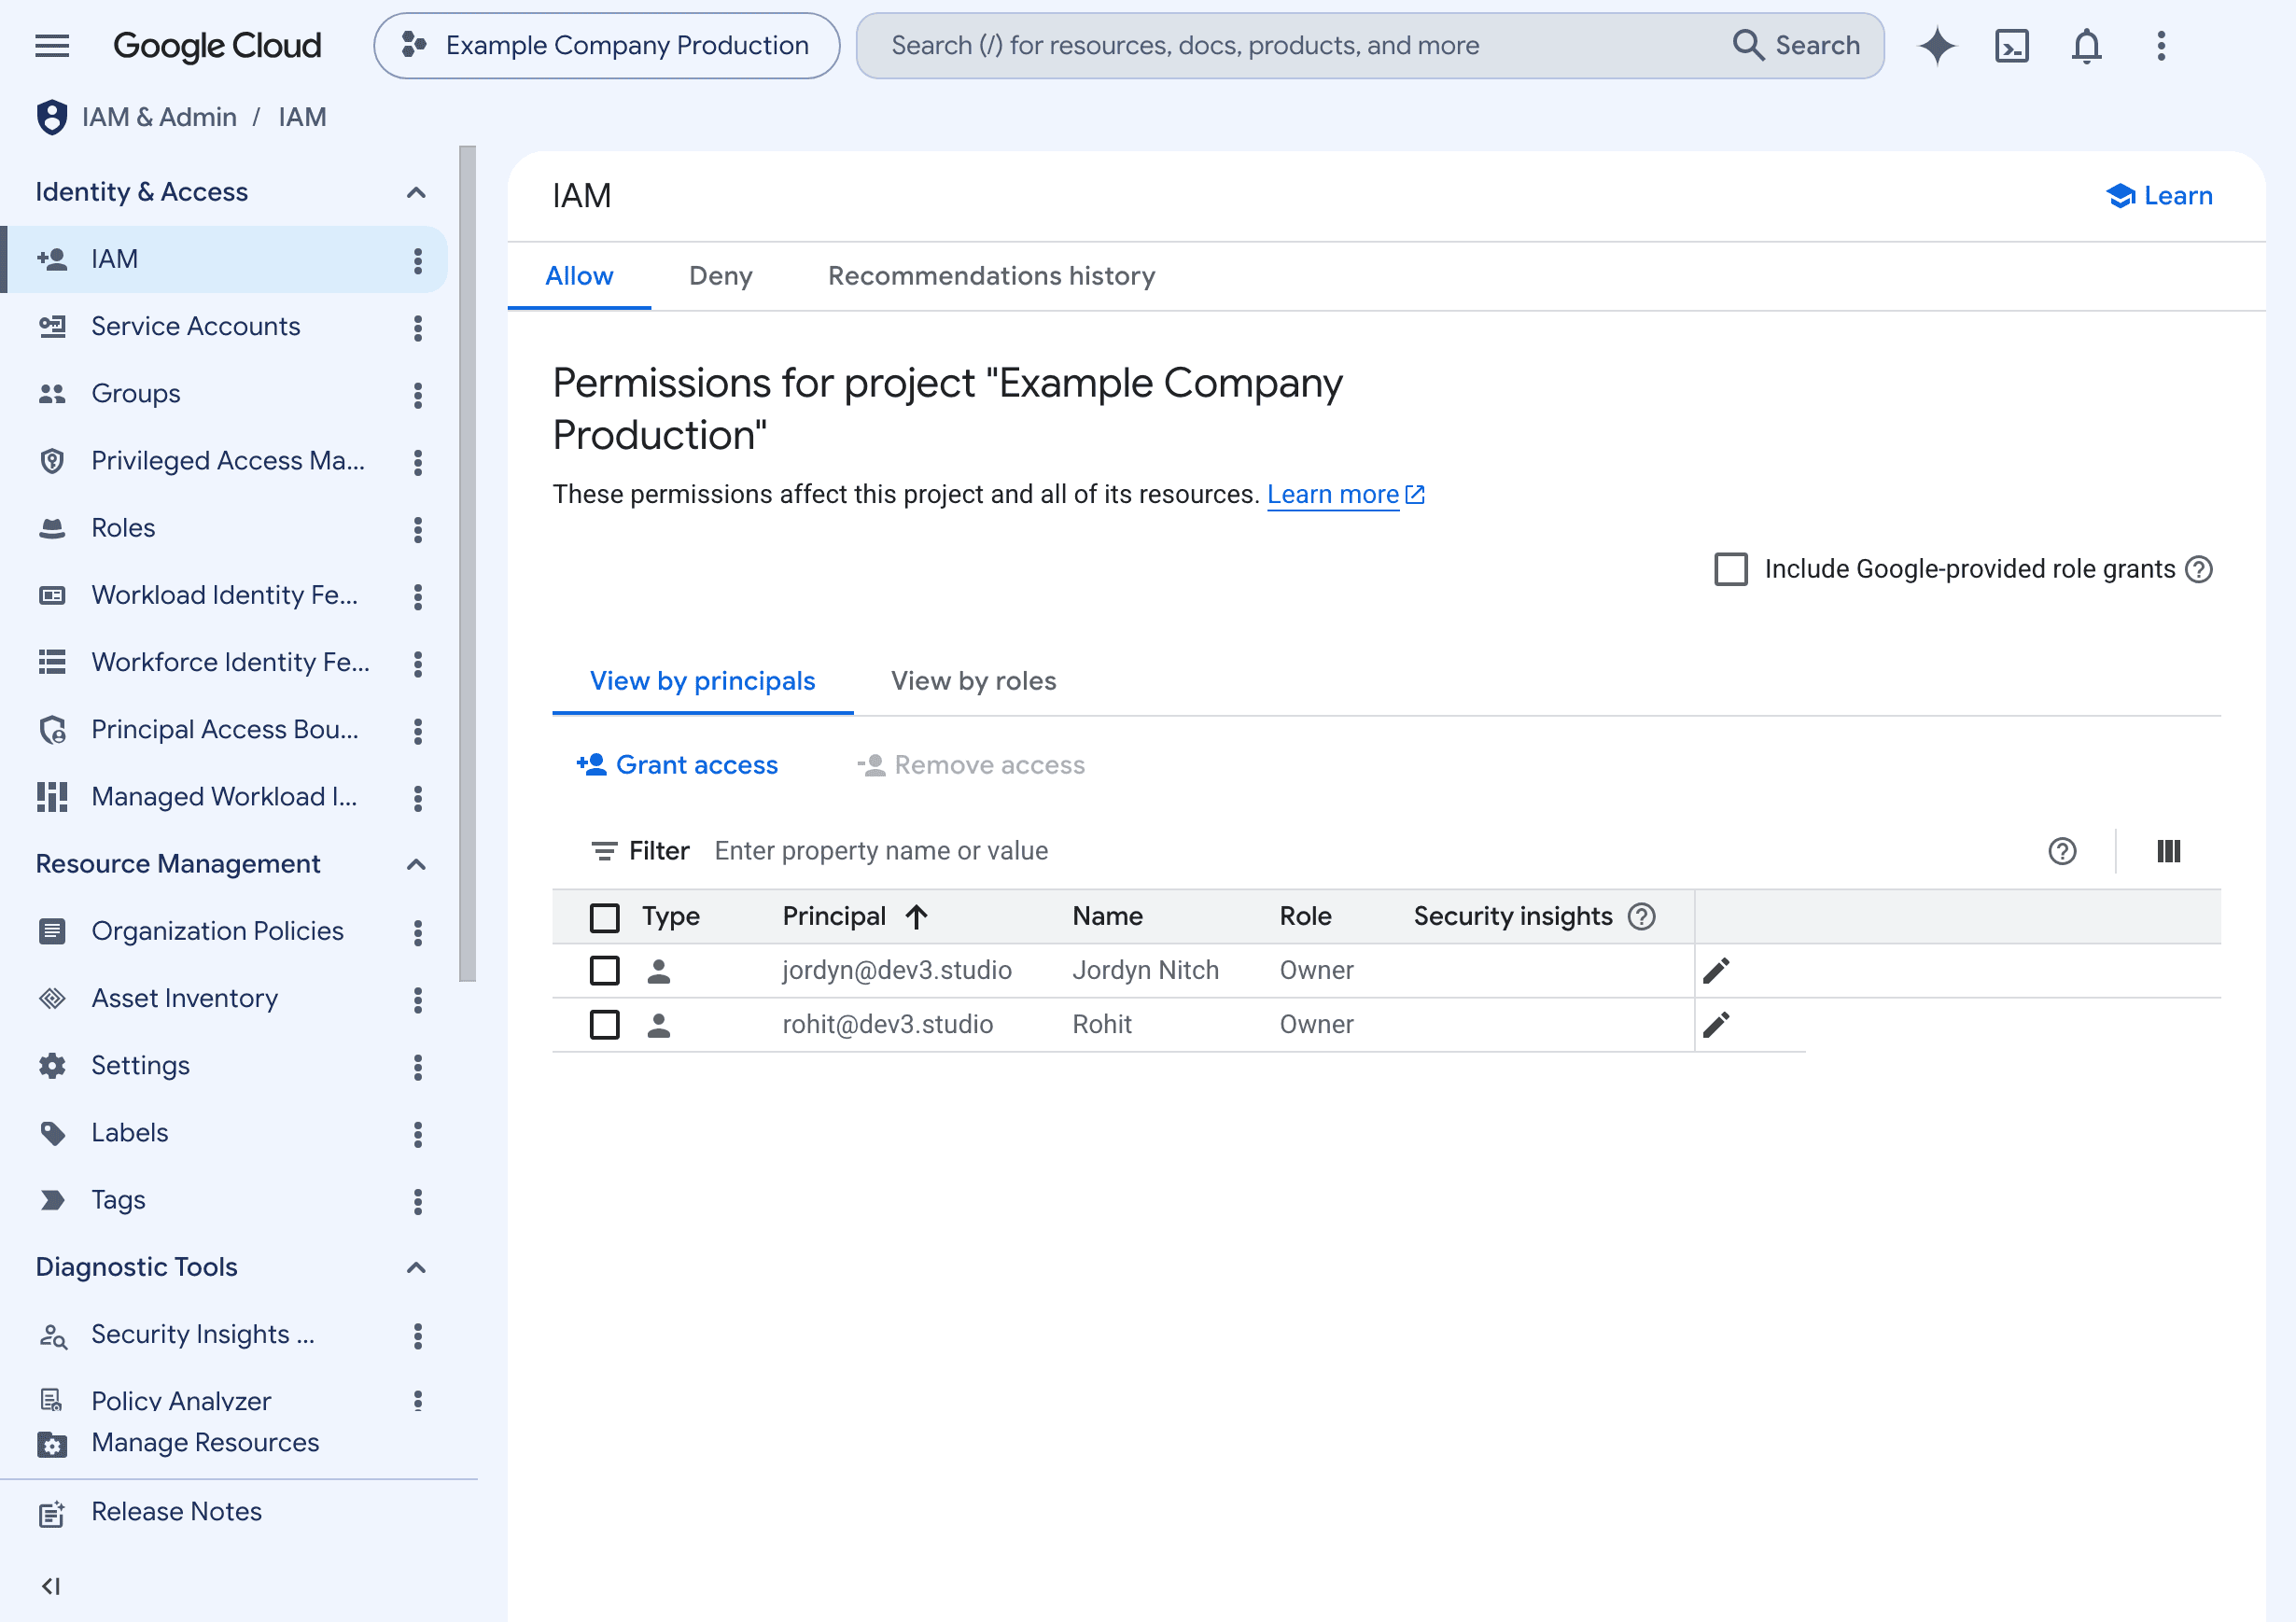Open Workload Identity Federation sidebar item
This screenshot has height=1622, width=2296.
coord(224,595)
